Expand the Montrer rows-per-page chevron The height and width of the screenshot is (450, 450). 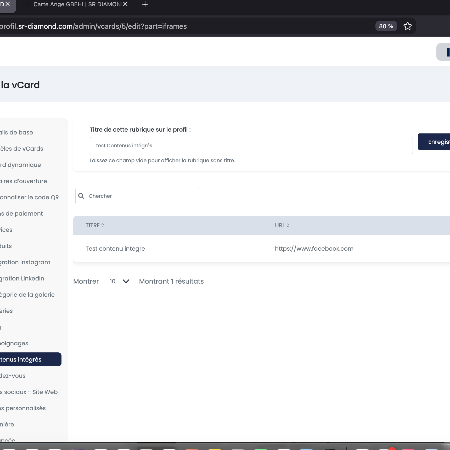pos(126,281)
